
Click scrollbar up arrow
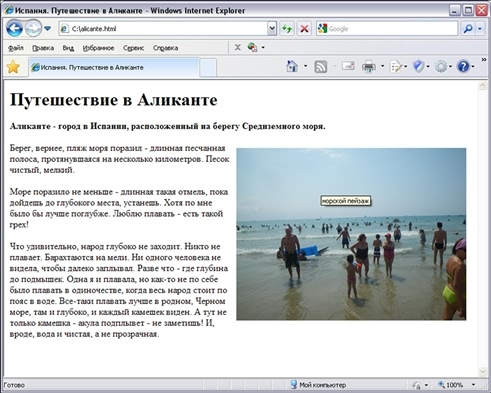(x=482, y=86)
